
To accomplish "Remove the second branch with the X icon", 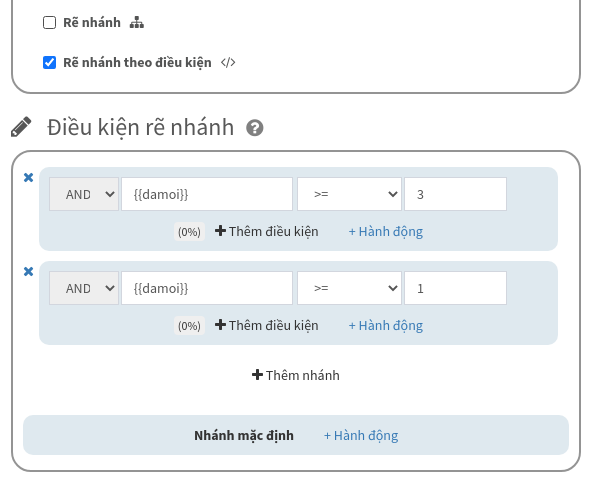I will coord(28,271).
